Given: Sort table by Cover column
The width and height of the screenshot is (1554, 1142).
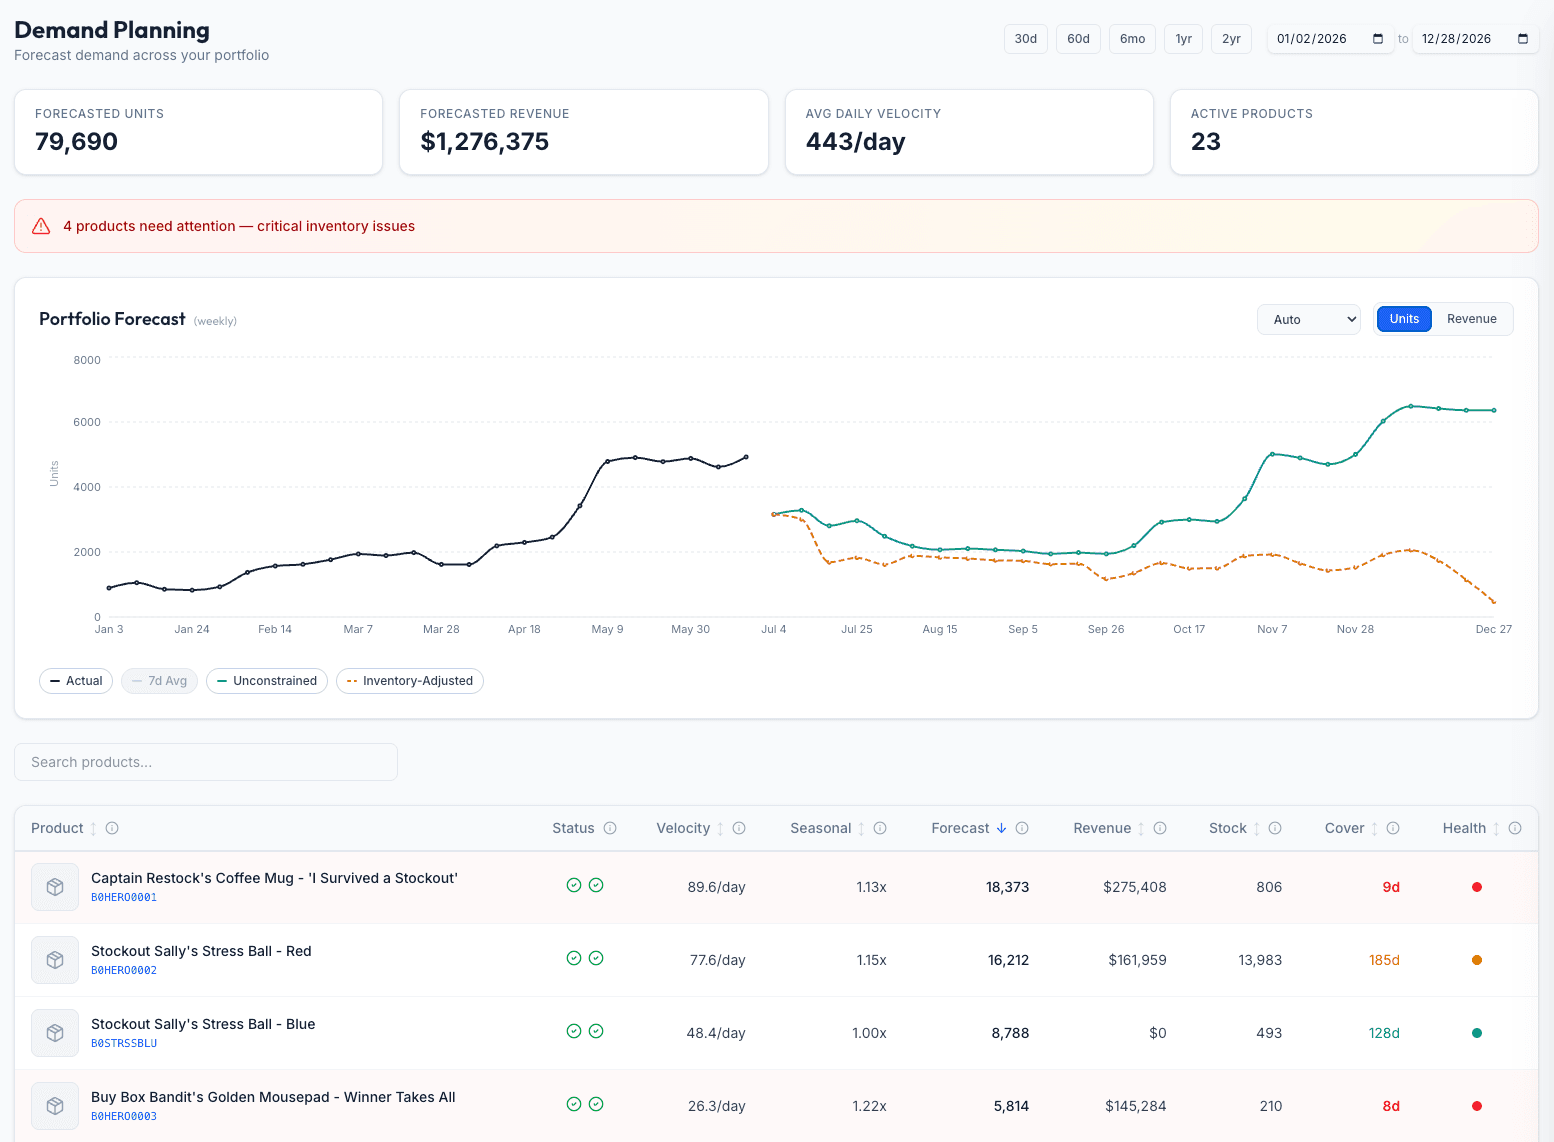Looking at the screenshot, I should click(x=1352, y=828).
